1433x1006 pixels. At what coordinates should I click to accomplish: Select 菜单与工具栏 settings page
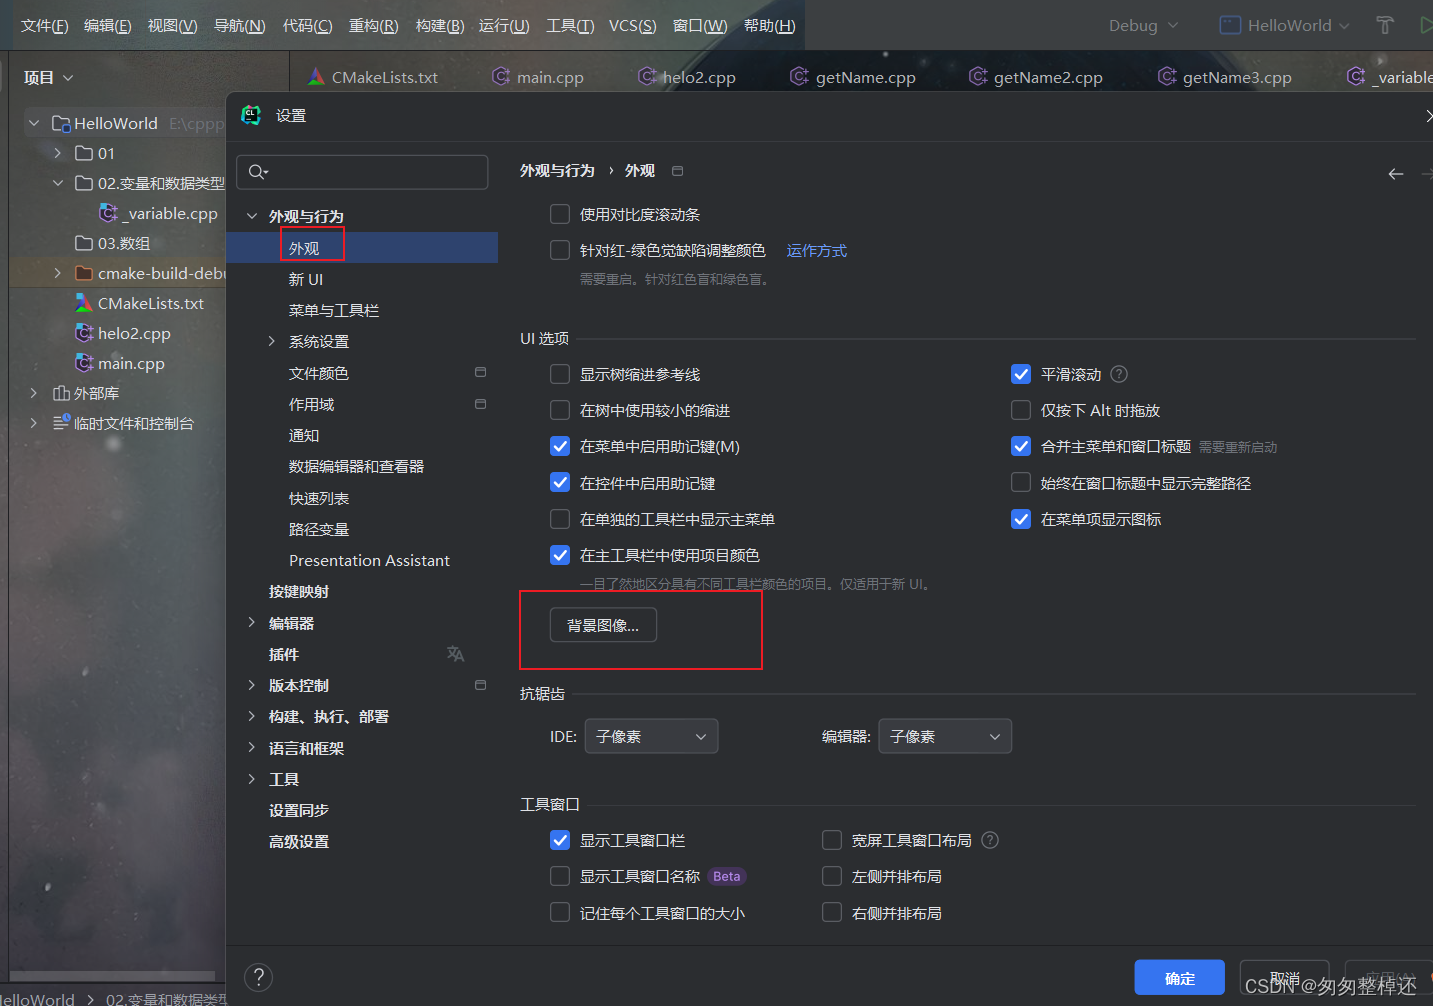click(334, 310)
